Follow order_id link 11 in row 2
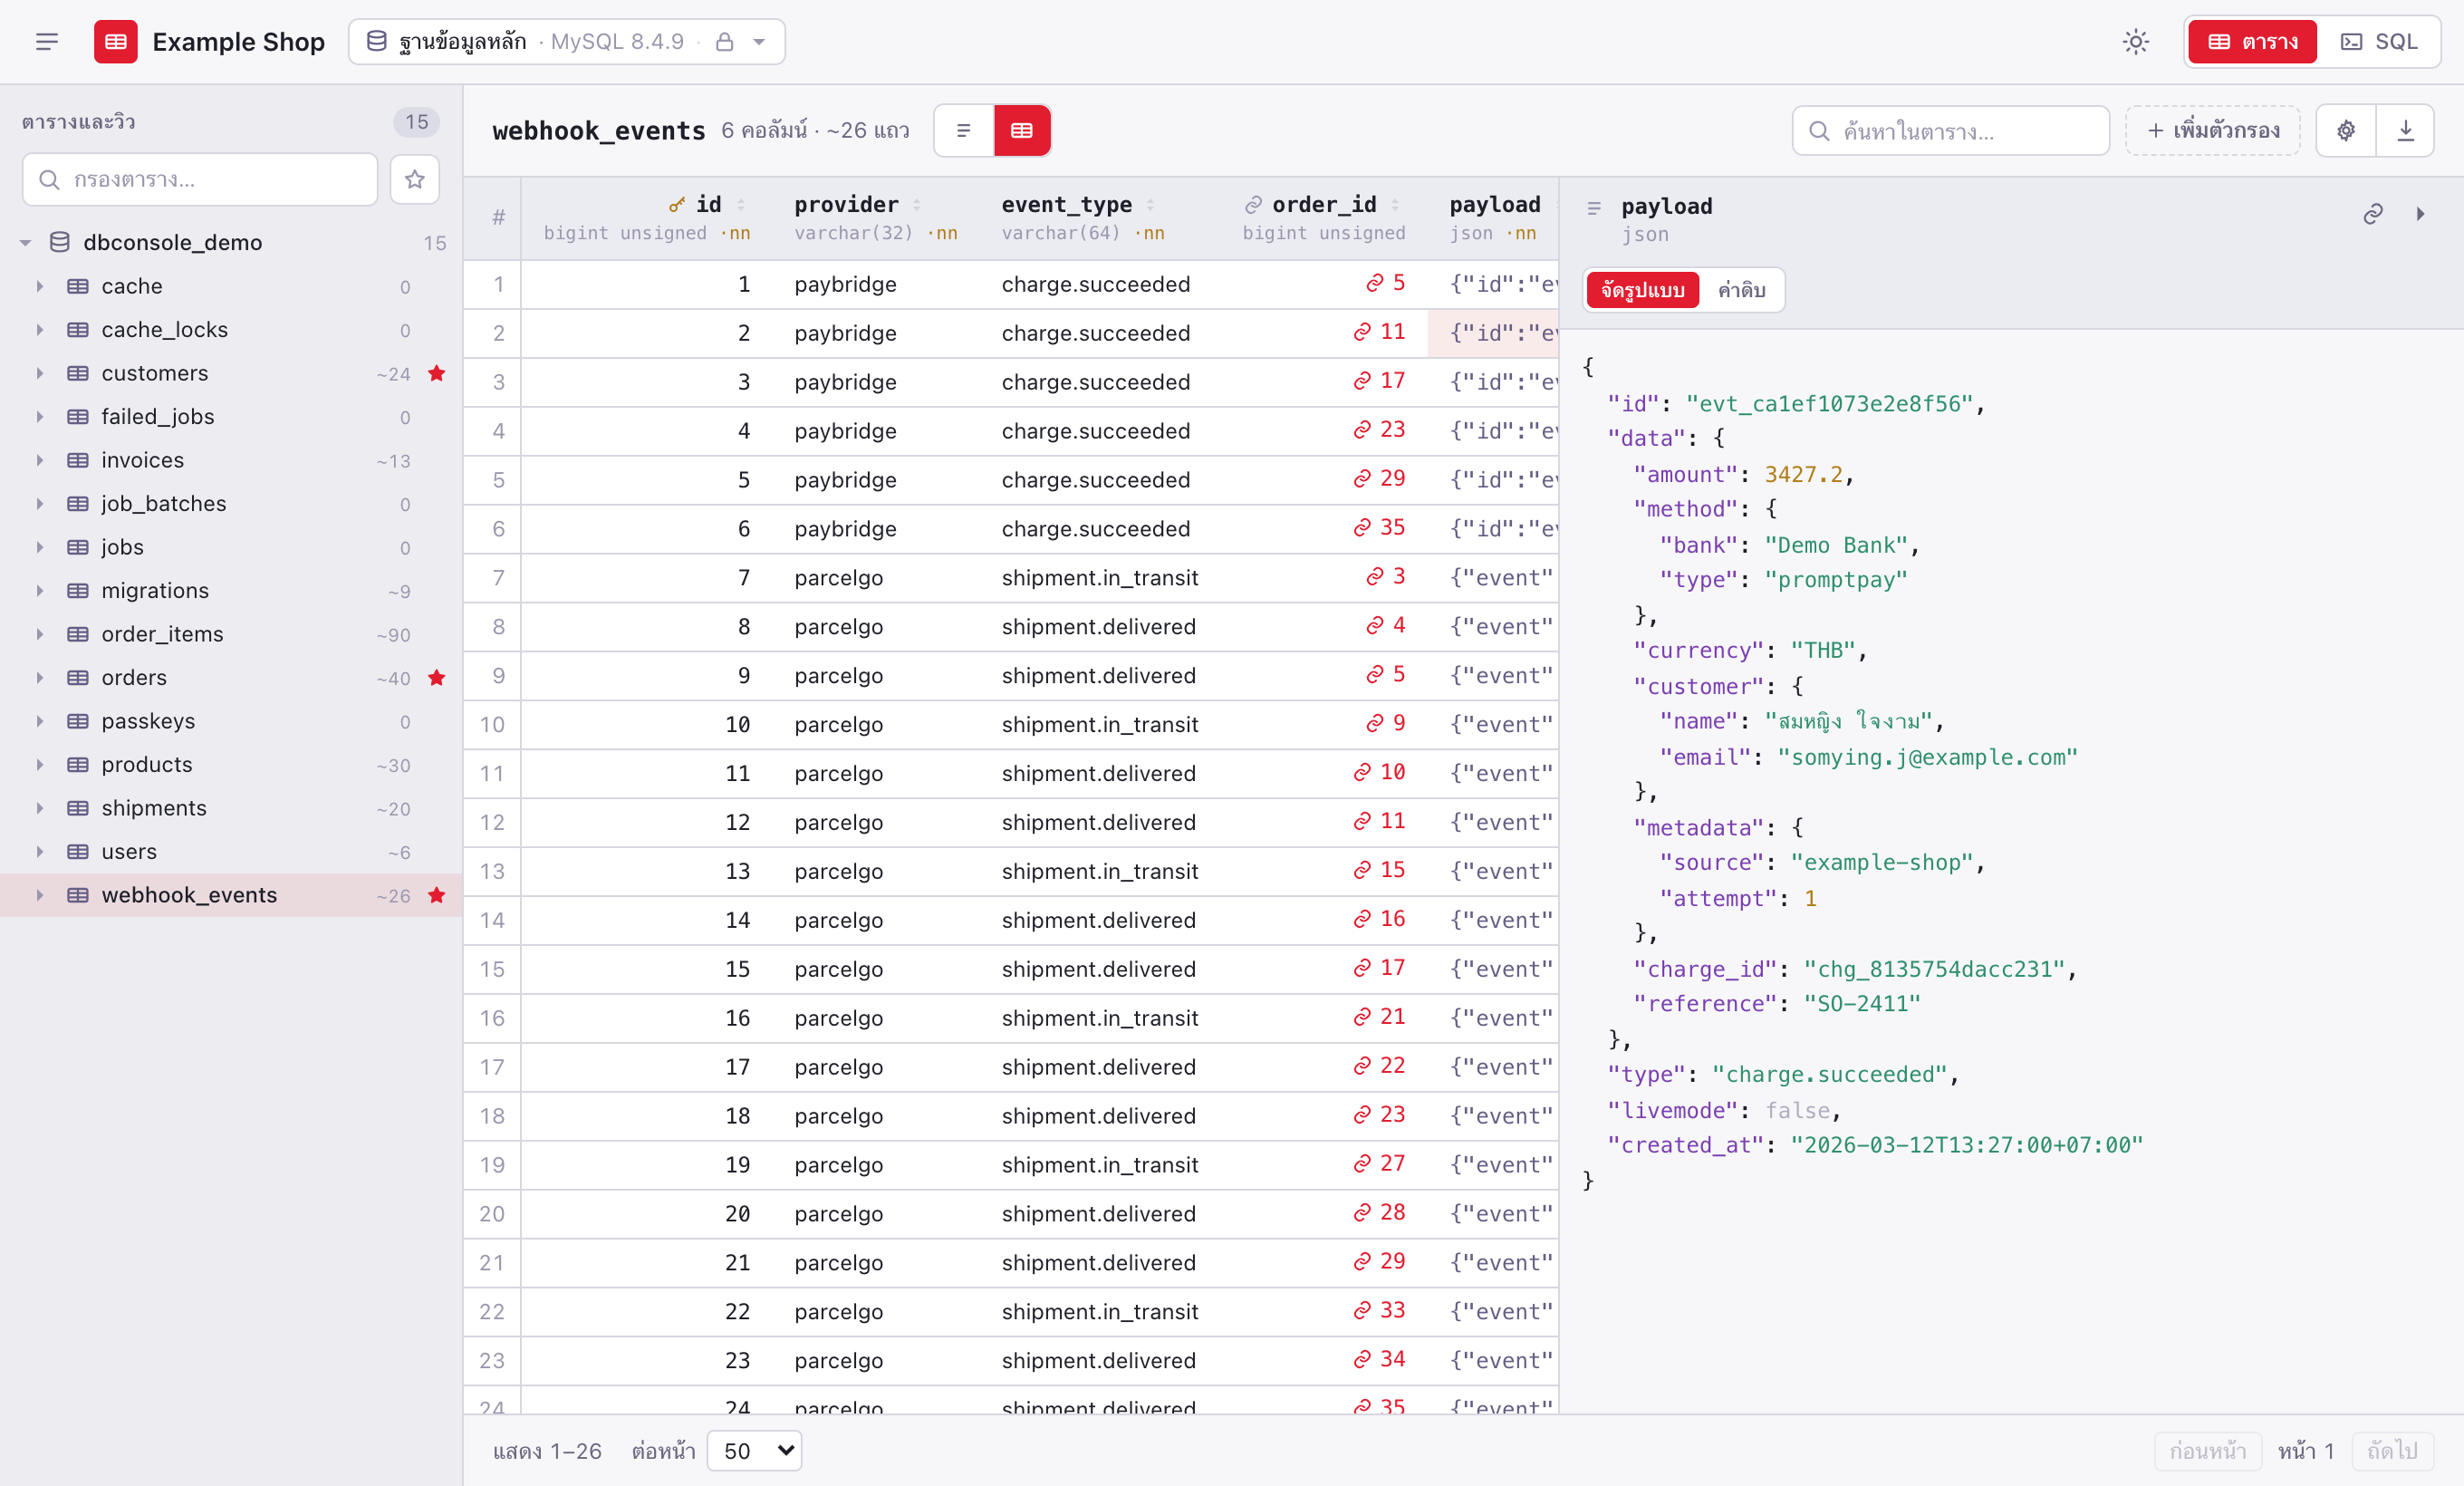The width and height of the screenshot is (2464, 1486). [1379, 332]
